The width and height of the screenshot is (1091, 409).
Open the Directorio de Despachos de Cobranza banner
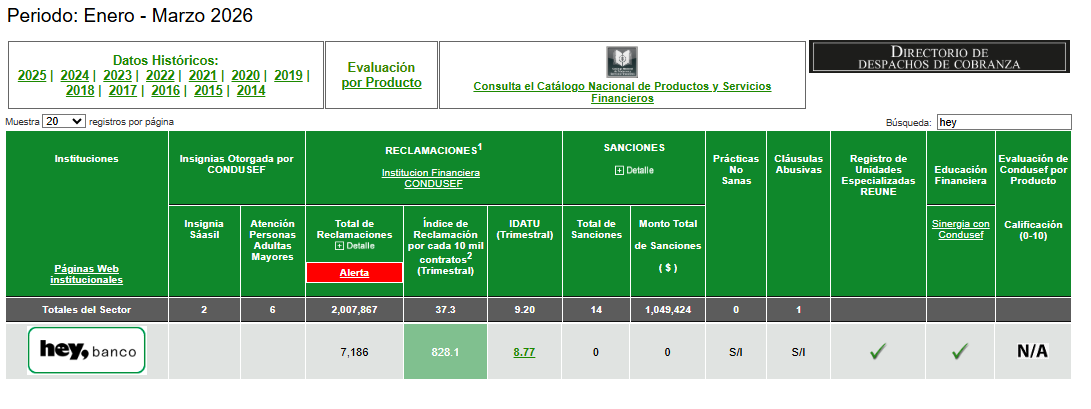click(939, 57)
